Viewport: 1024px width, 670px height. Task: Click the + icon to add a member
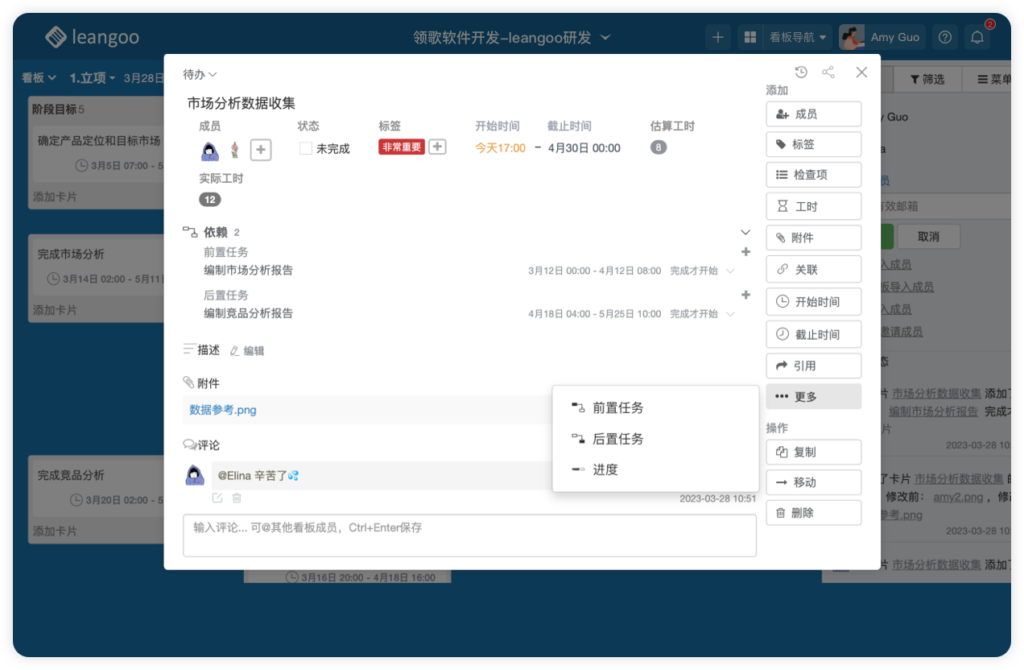[260, 150]
